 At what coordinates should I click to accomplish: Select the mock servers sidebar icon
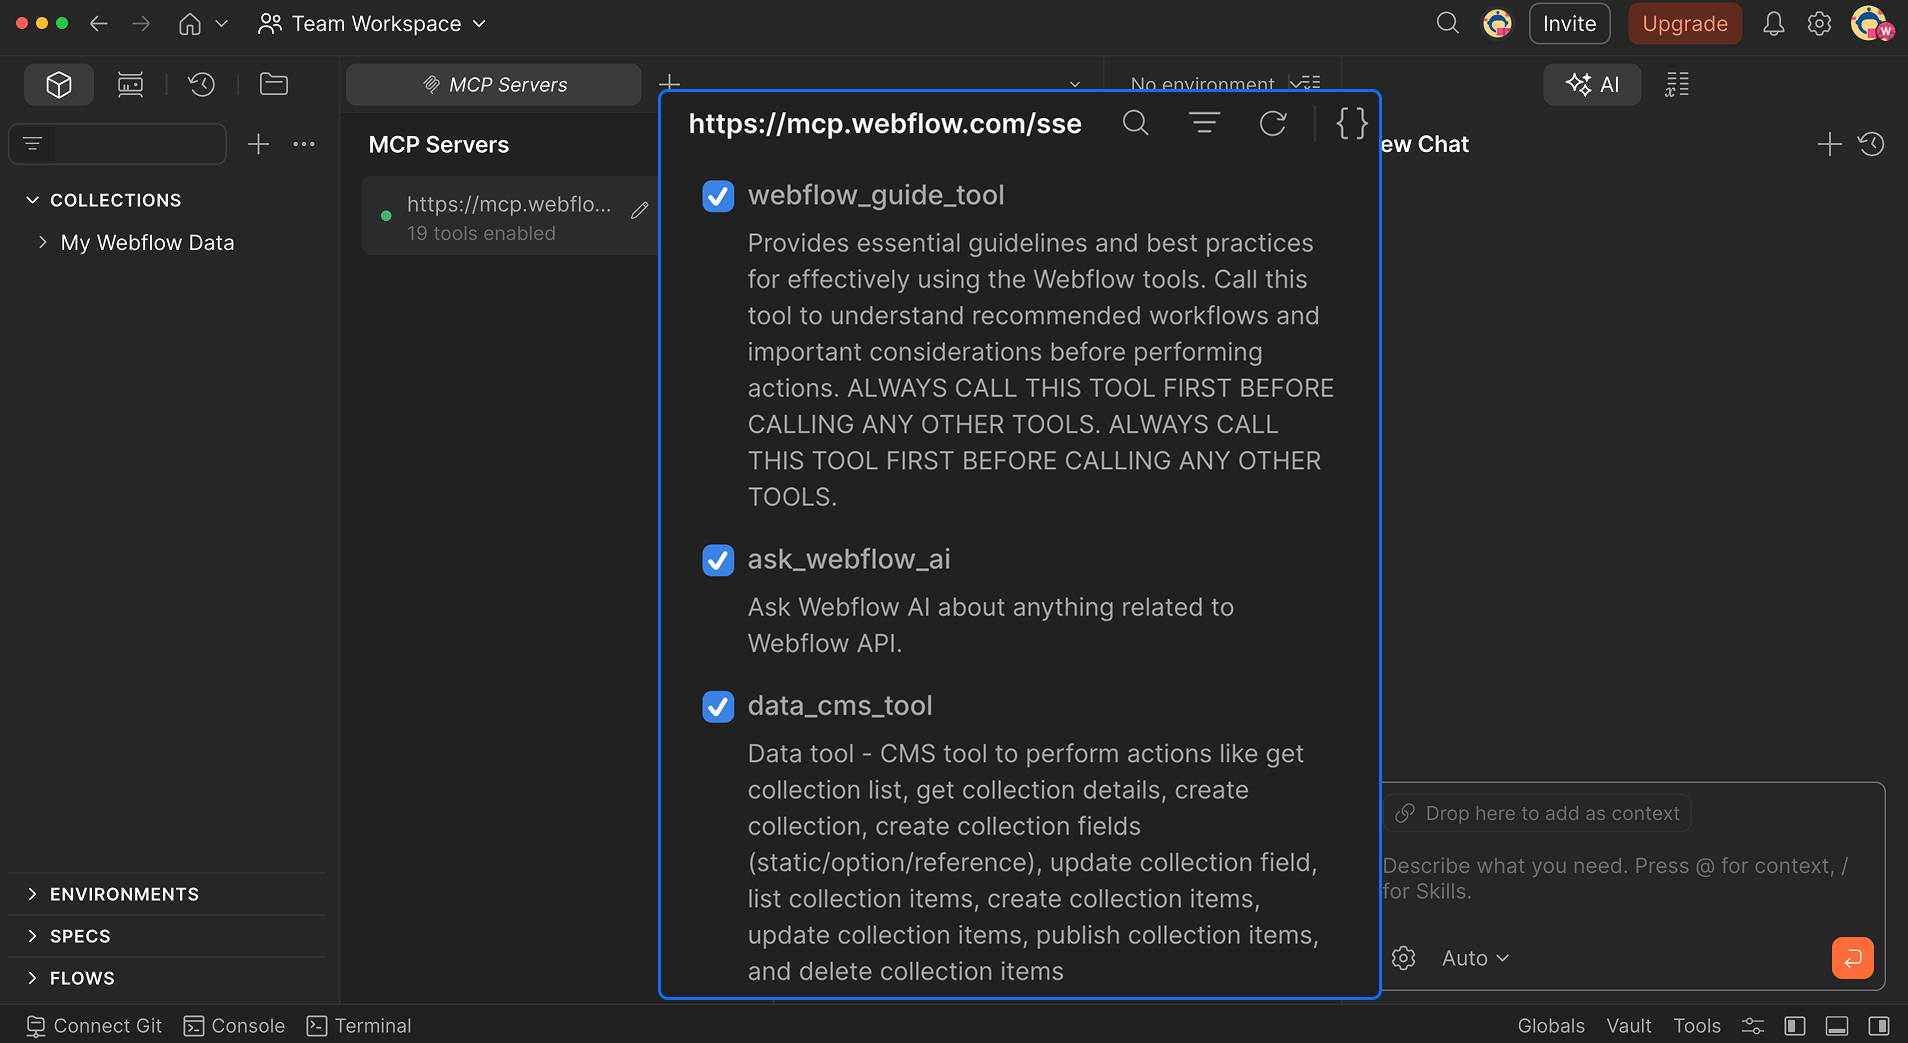pos(130,85)
